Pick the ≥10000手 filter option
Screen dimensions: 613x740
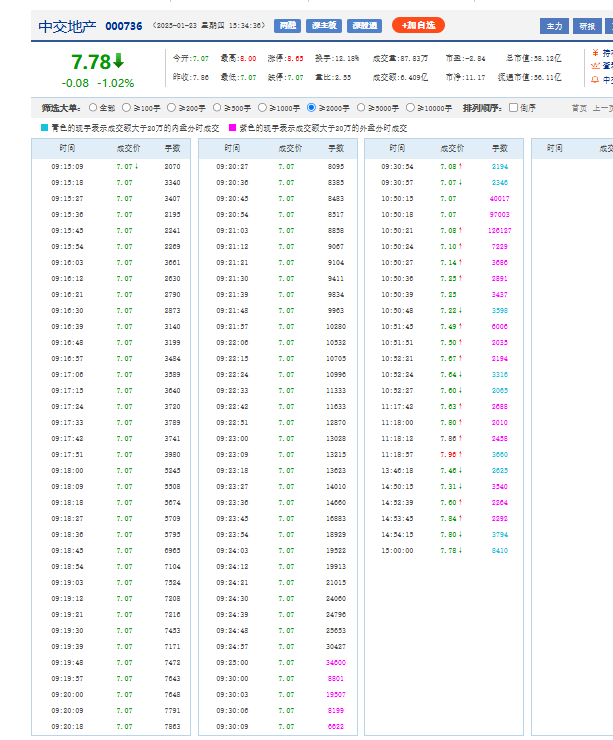click(x=412, y=107)
